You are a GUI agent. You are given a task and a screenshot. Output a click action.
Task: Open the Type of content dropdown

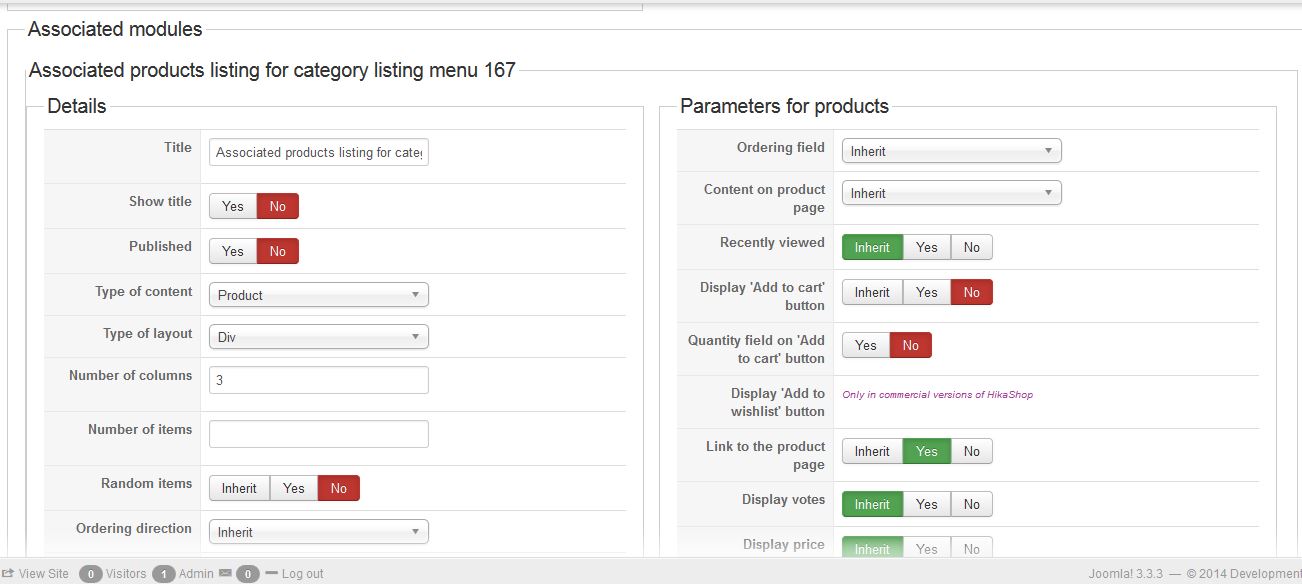(318, 295)
